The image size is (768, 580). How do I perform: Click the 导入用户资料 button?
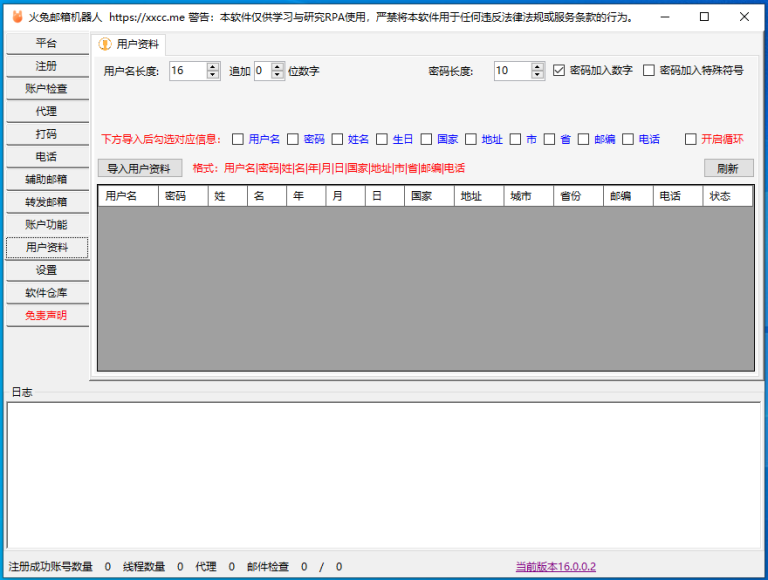140,169
